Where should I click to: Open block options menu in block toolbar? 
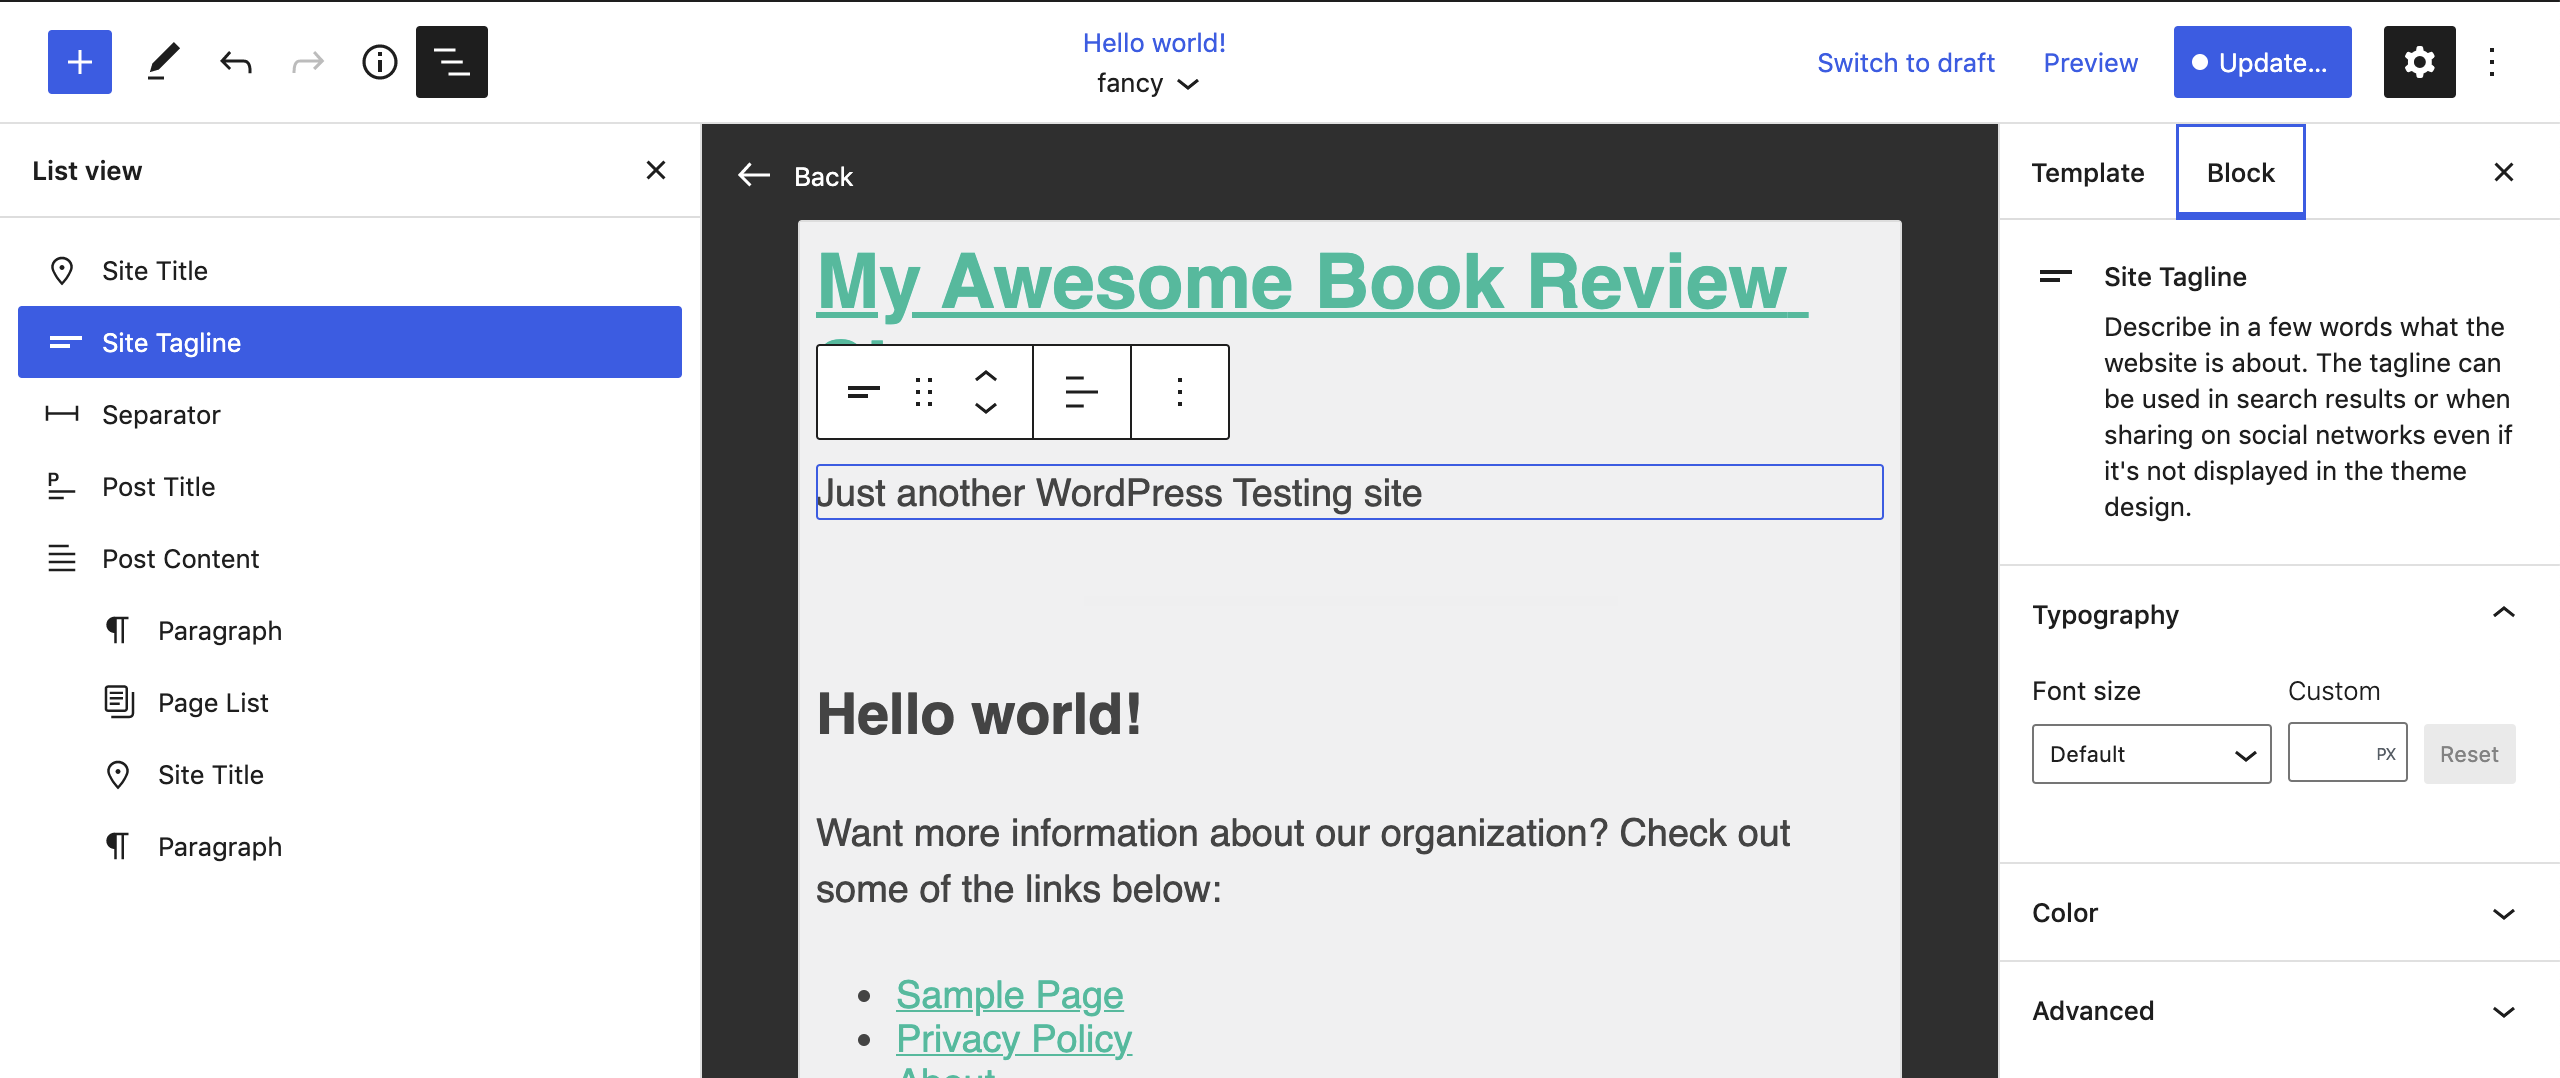click(x=1180, y=392)
